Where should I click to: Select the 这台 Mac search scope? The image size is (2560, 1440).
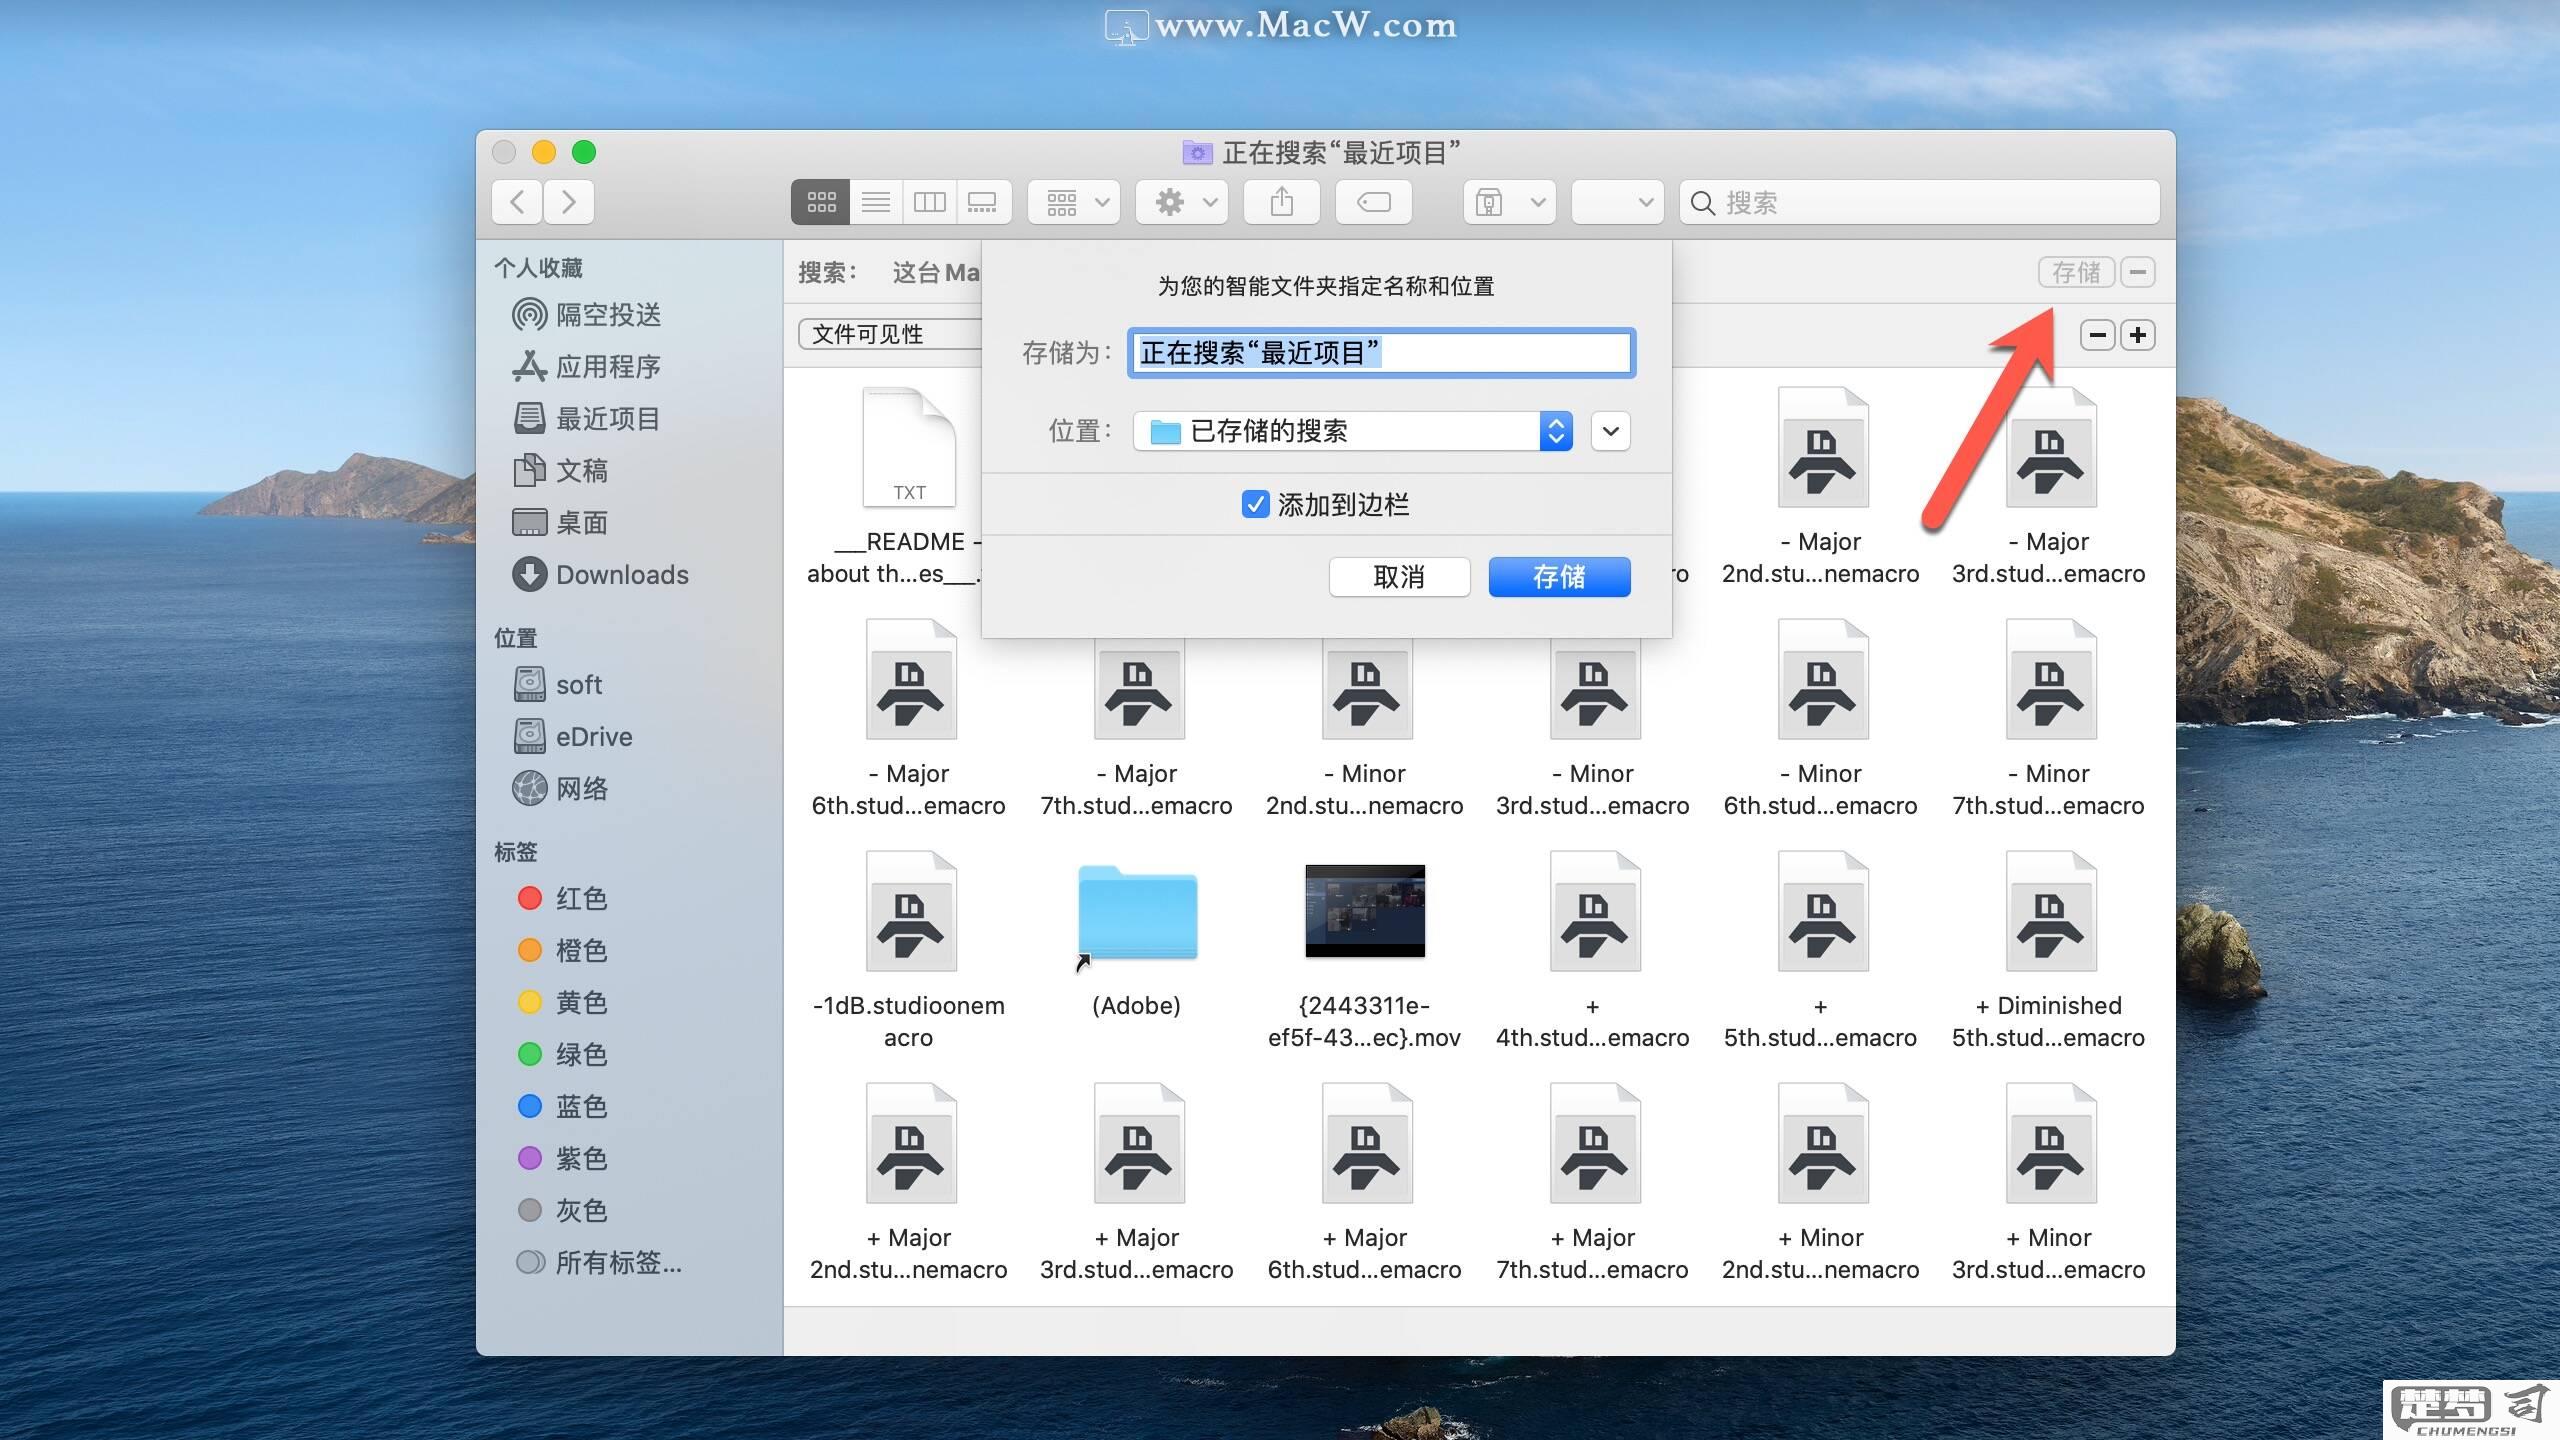935,272
